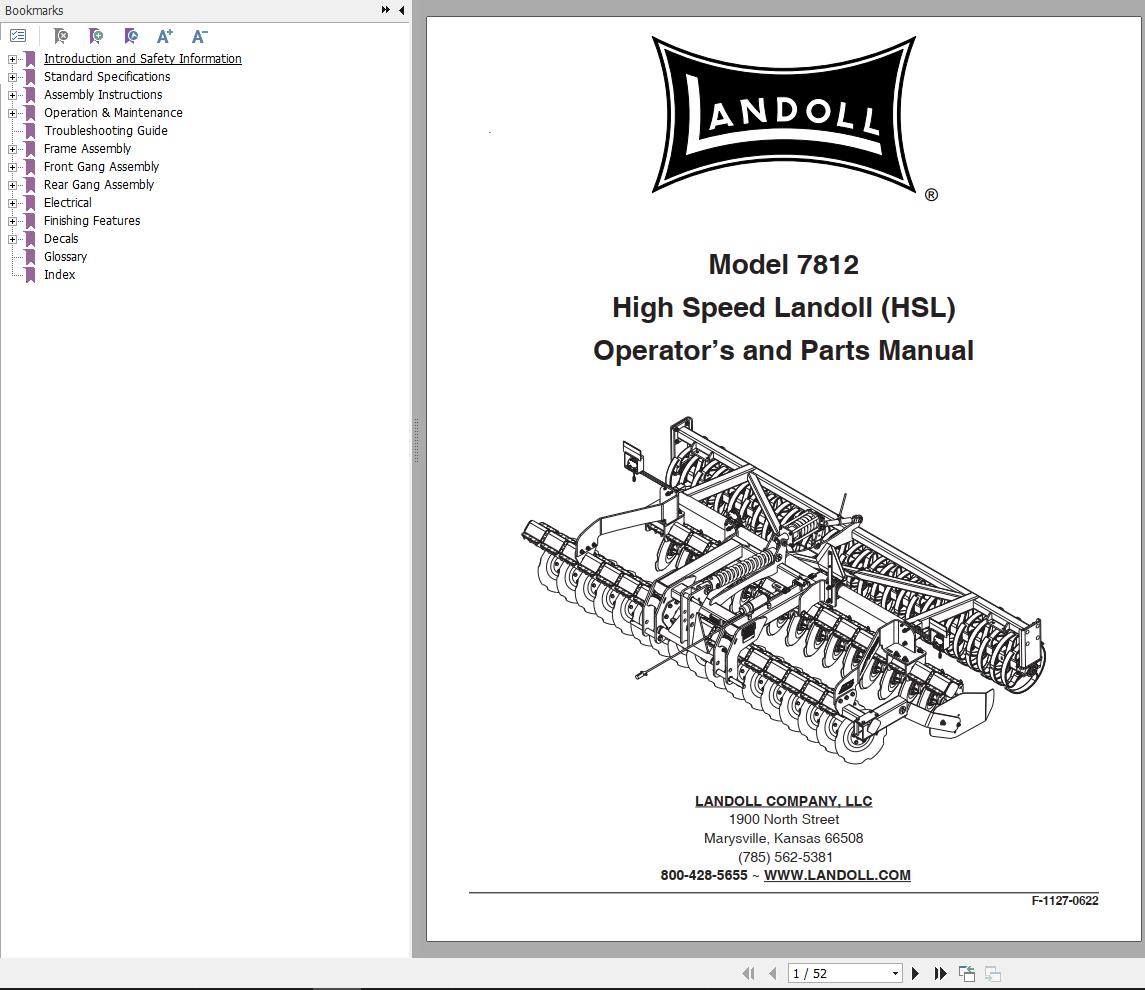Expand the Frame Assembly bookmark
The image size is (1145, 990).
point(11,148)
